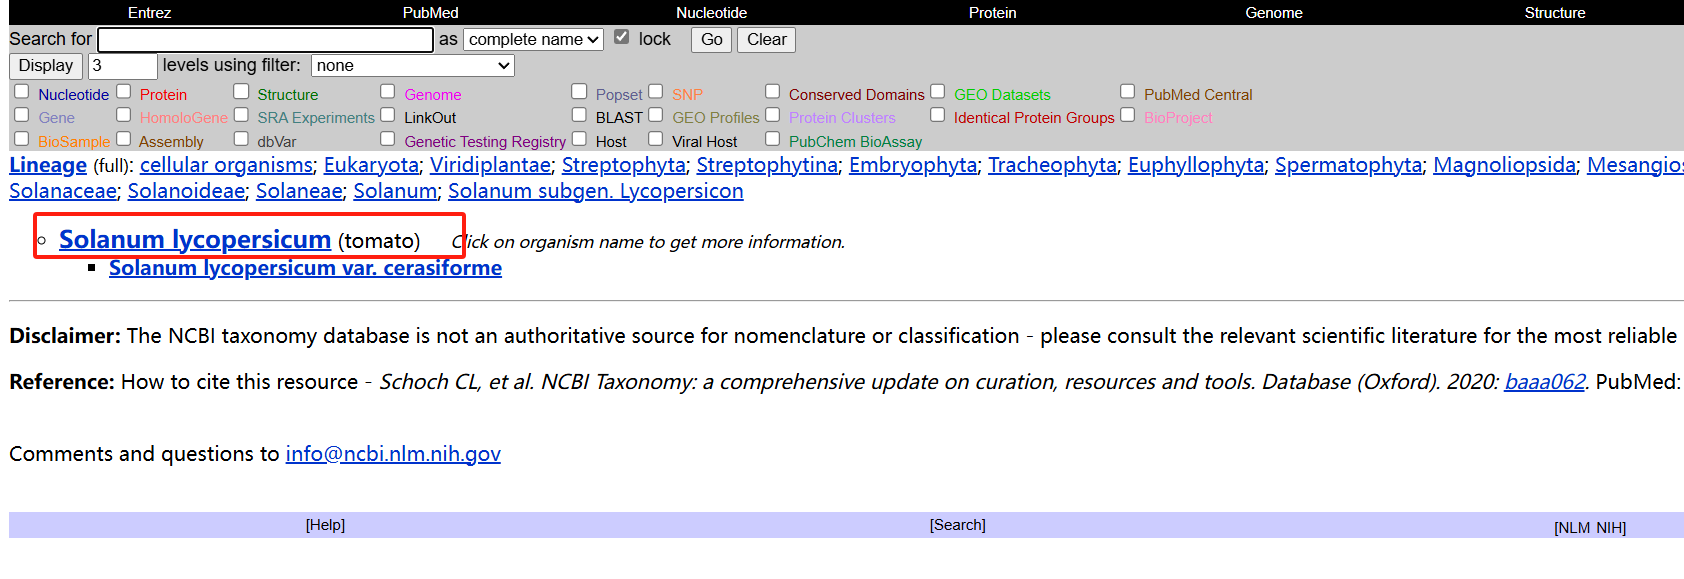Check the Structure checkbox
Image resolution: width=1684 pixels, height=579 pixels.
coord(241,91)
